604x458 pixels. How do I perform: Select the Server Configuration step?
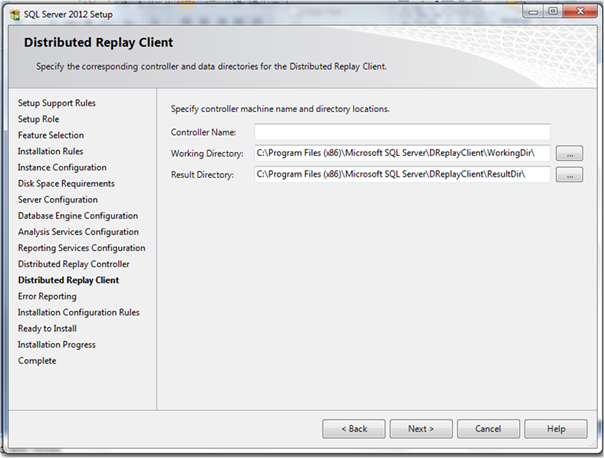[x=58, y=200]
